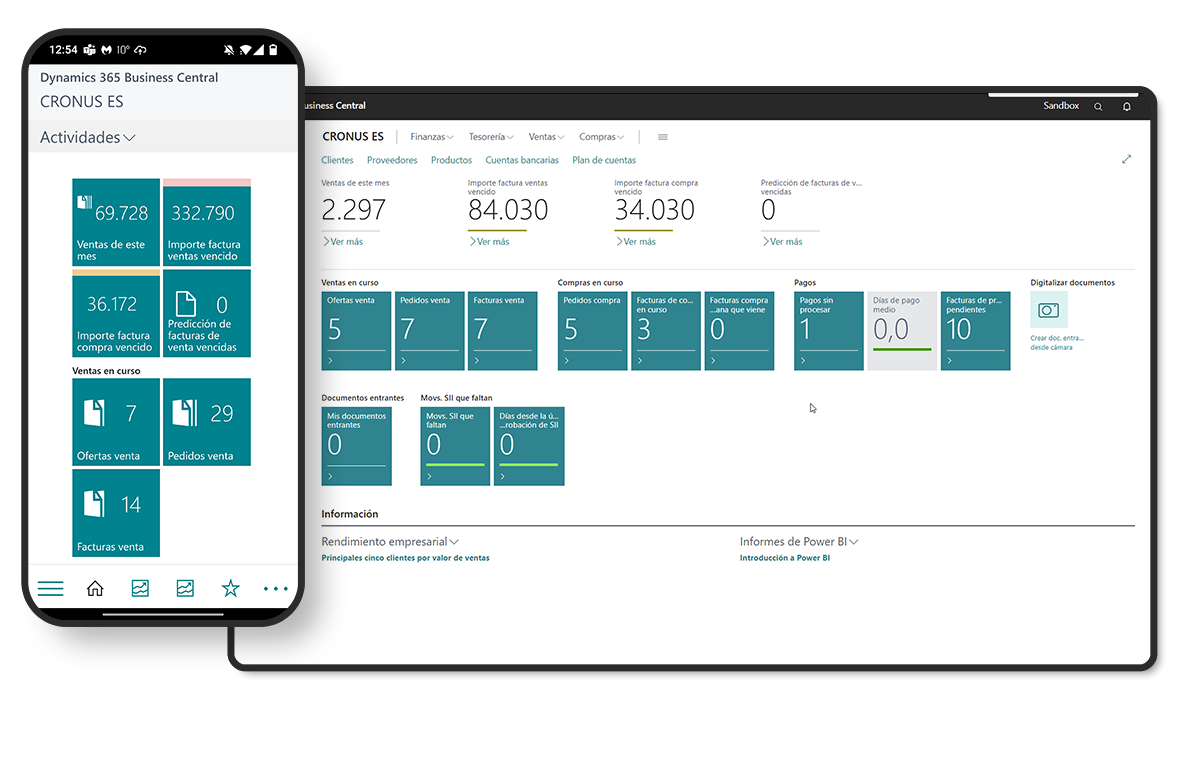Open the Clientes link
Viewport: 1200px width, 757px height.
click(x=338, y=160)
